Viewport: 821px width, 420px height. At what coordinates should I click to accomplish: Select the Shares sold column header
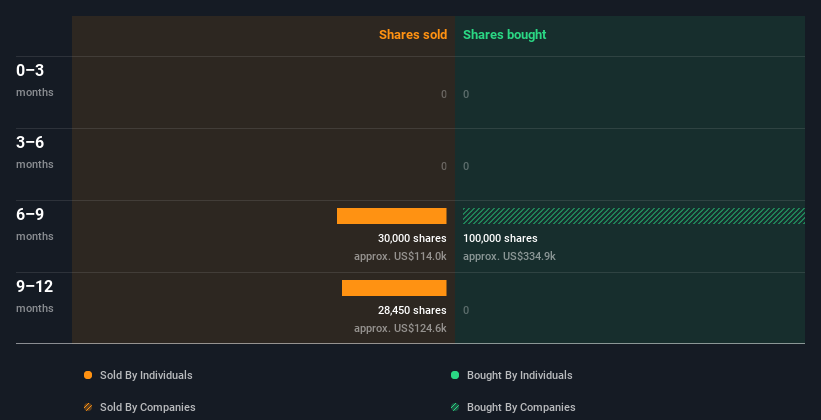pos(412,35)
